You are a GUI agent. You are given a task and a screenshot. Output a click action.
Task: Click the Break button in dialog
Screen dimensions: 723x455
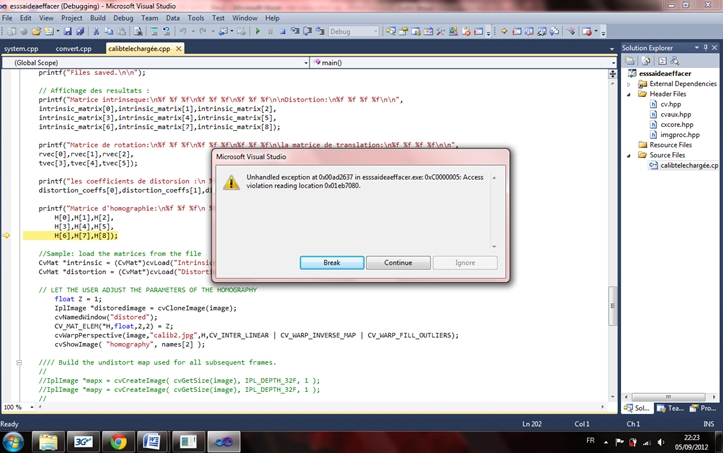pos(332,263)
